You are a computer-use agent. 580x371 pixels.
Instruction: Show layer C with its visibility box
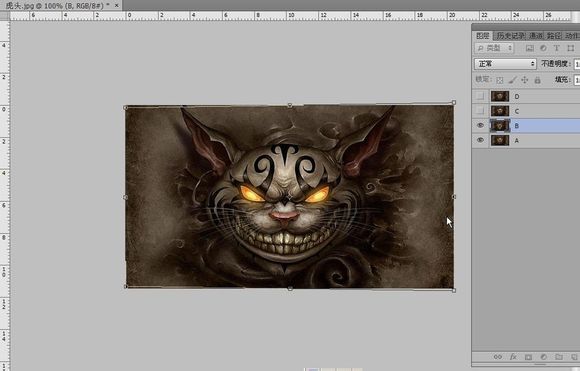[x=480, y=111]
